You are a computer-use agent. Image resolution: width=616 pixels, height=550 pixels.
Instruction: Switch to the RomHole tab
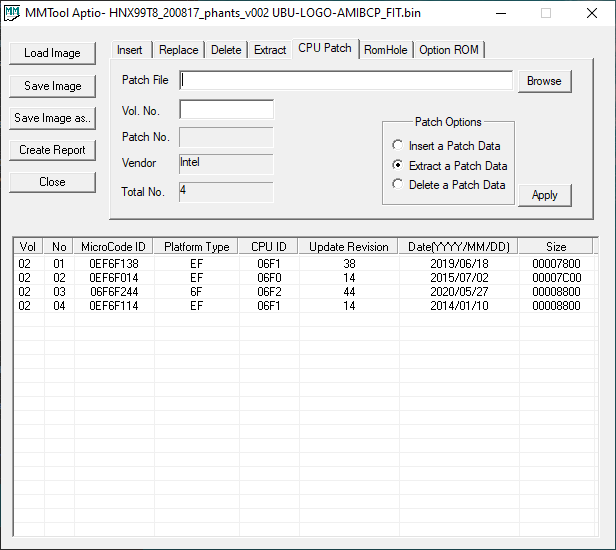tap(386, 50)
